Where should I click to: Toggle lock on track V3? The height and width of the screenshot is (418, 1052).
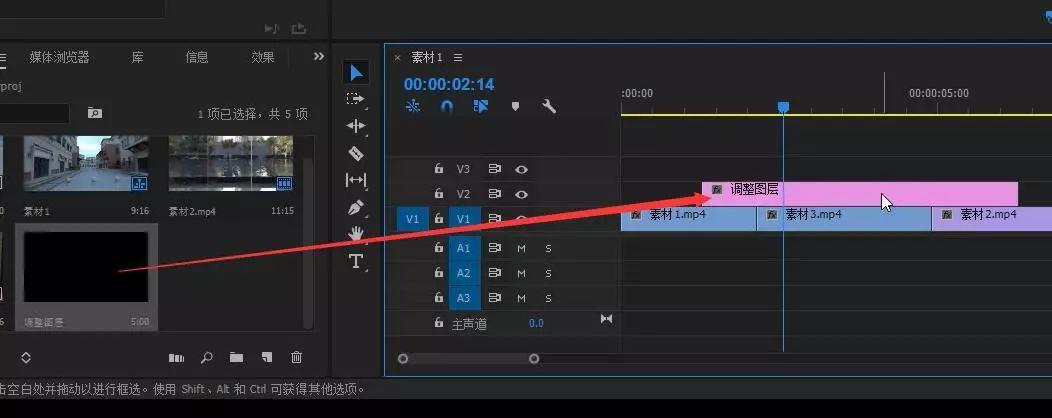[x=439, y=168]
